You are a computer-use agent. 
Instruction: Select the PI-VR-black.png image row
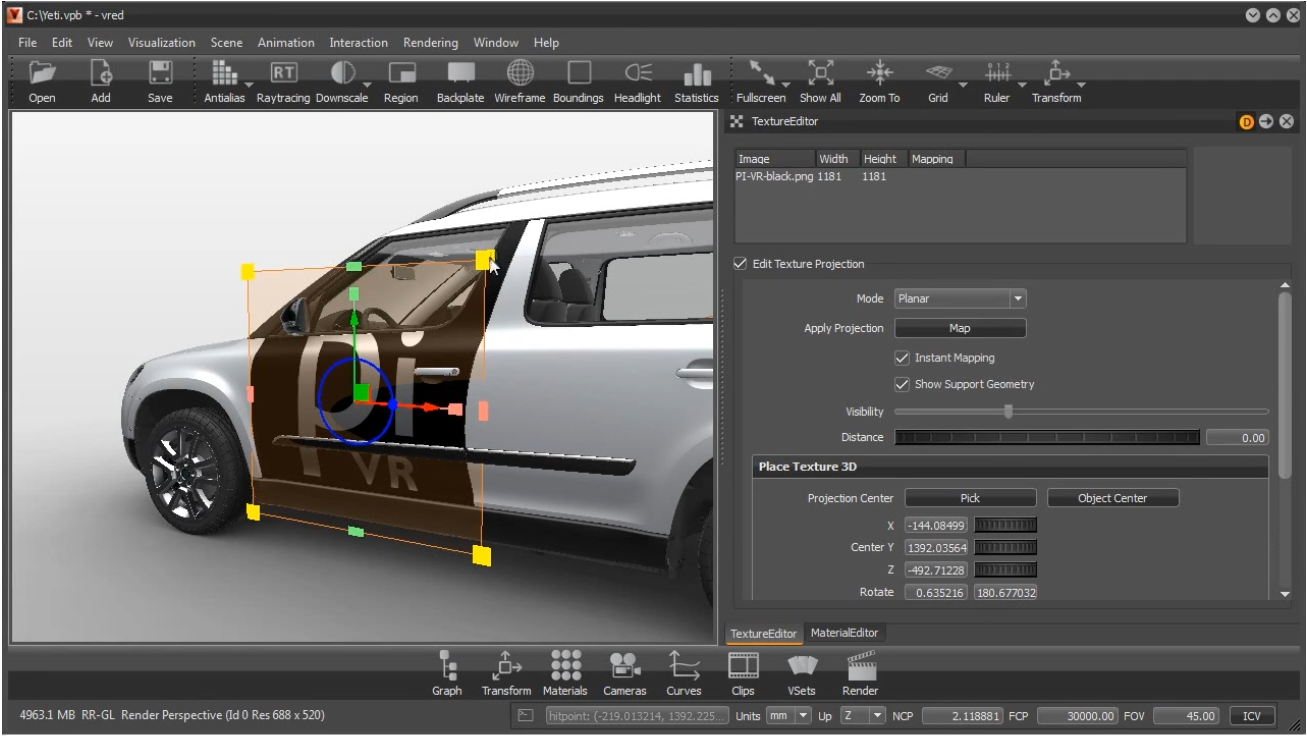(960, 176)
